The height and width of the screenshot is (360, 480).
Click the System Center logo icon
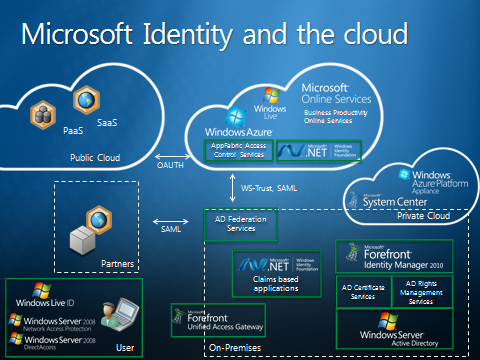click(x=353, y=200)
